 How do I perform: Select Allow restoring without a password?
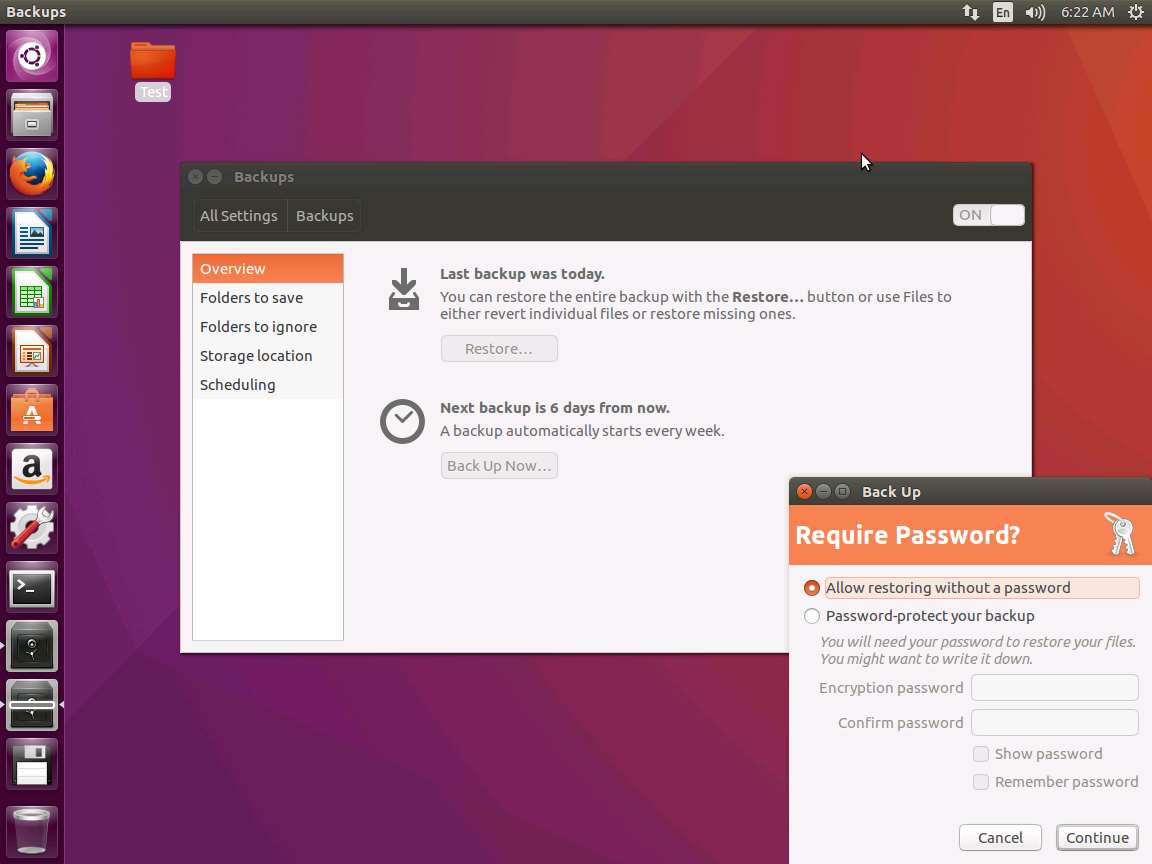971,588
